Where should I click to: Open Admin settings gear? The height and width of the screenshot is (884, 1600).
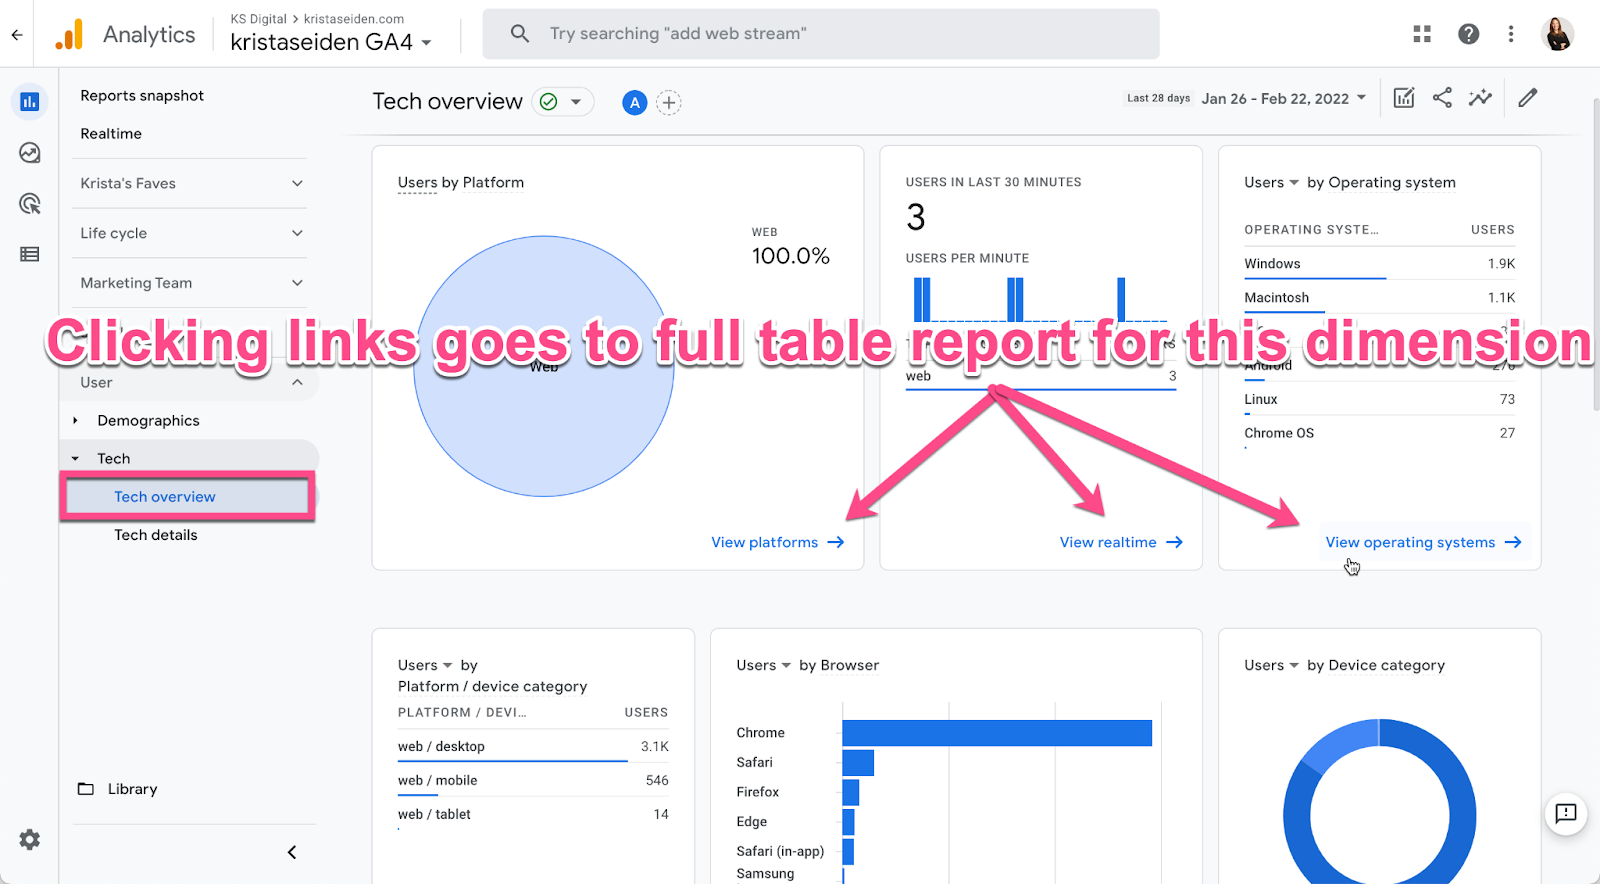click(x=30, y=840)
